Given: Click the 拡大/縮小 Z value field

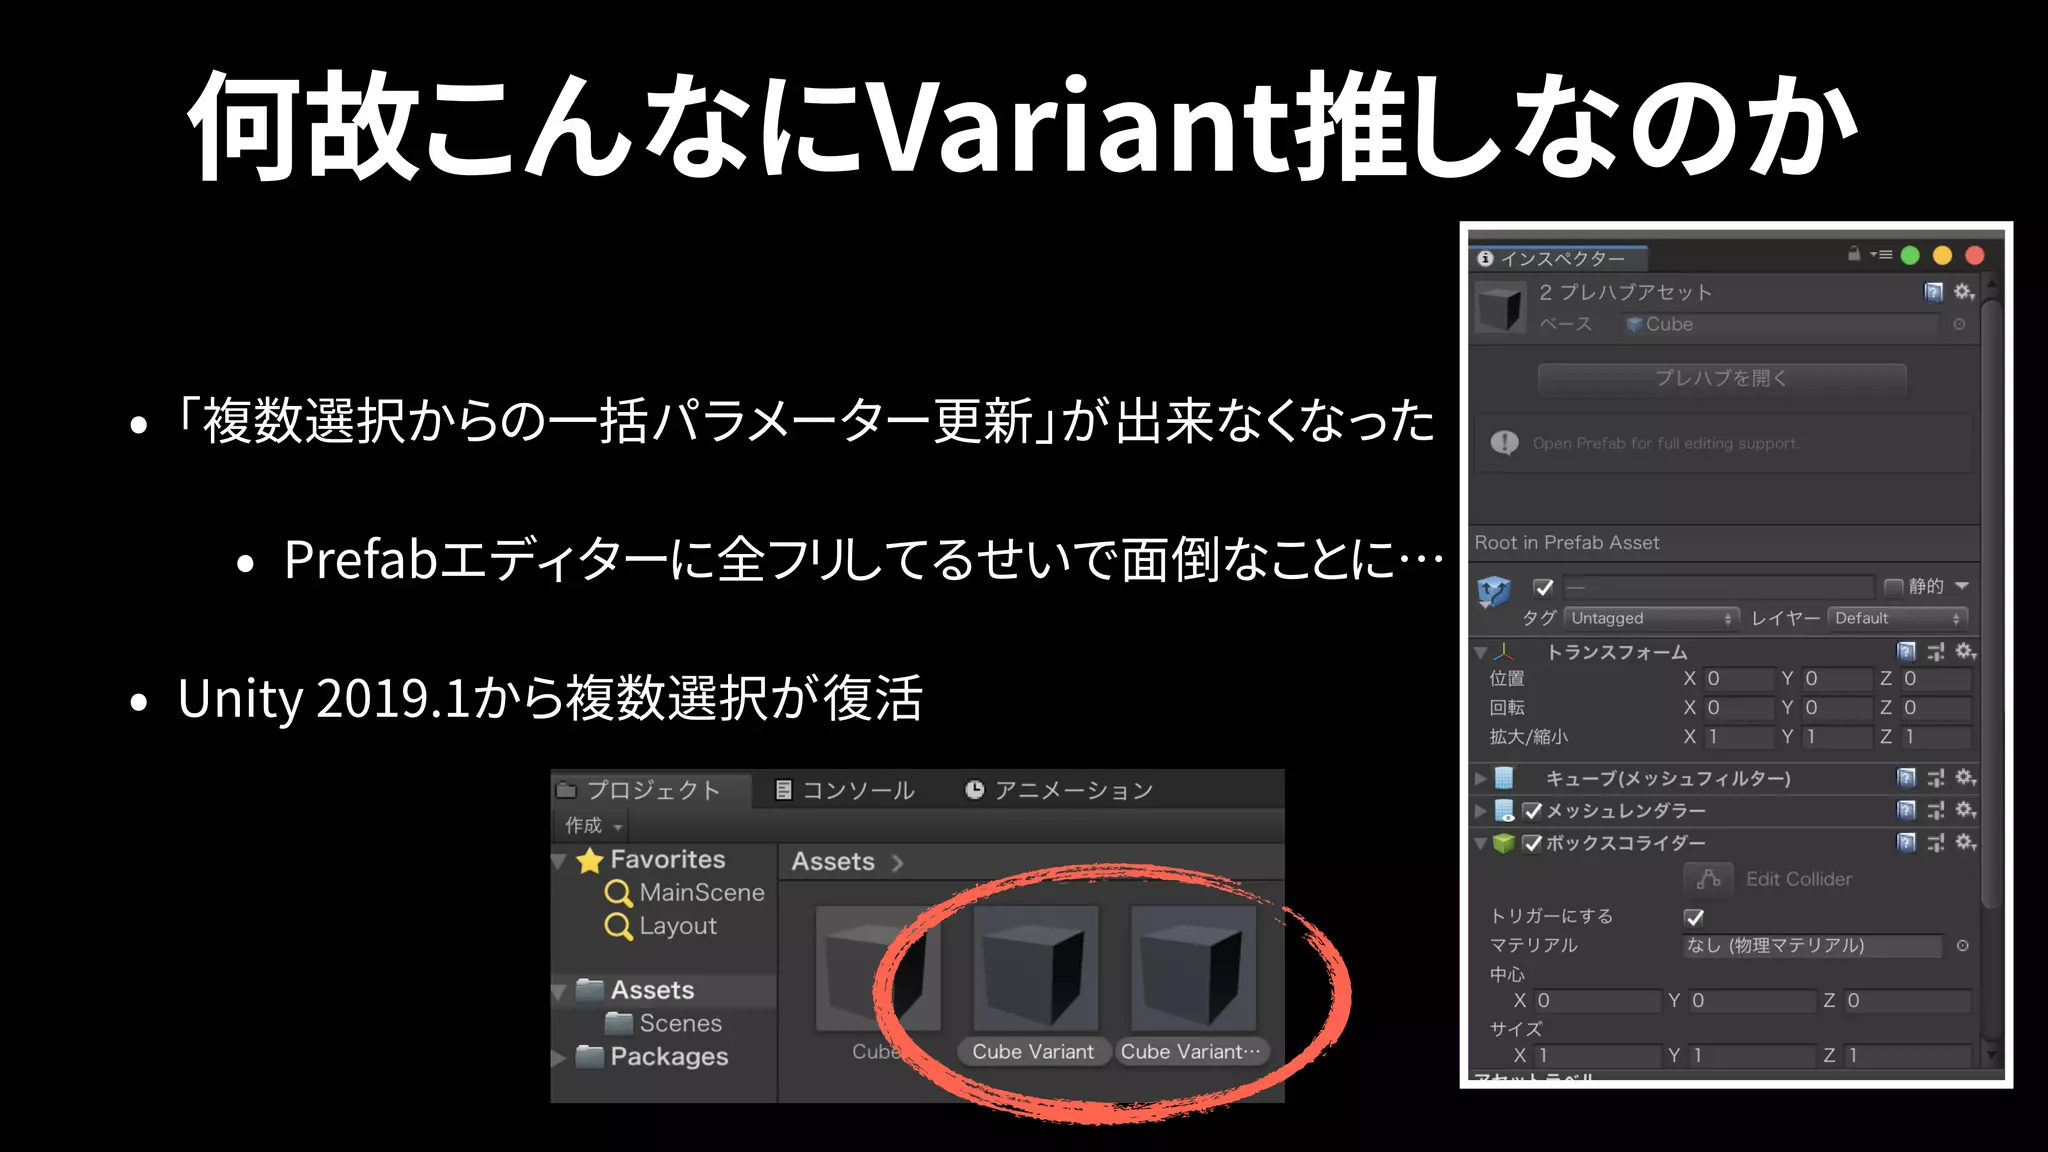Looking at the screenshot, I should [1936, 737].
